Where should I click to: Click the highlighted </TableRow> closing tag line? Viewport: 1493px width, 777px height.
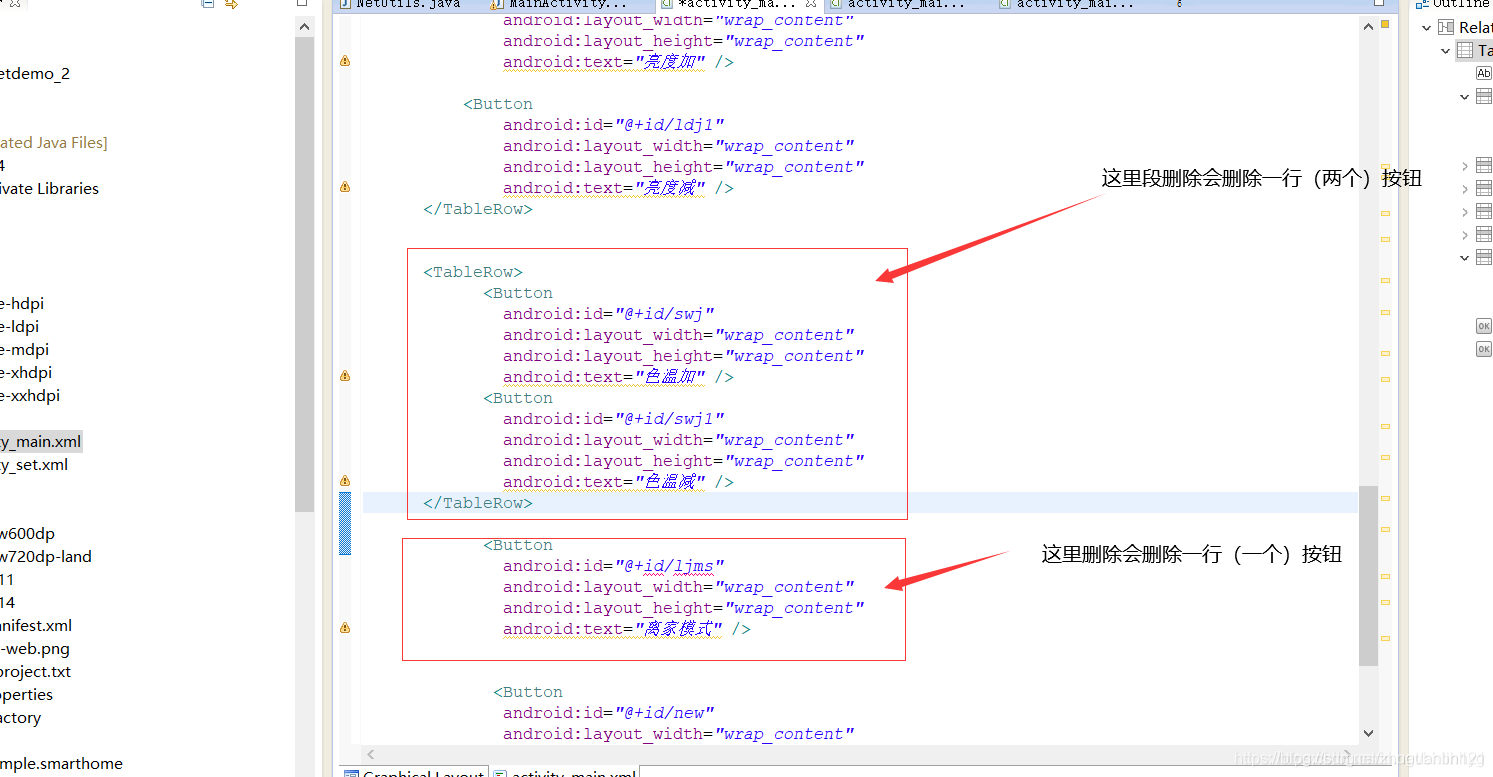click(x=860, y=503)
